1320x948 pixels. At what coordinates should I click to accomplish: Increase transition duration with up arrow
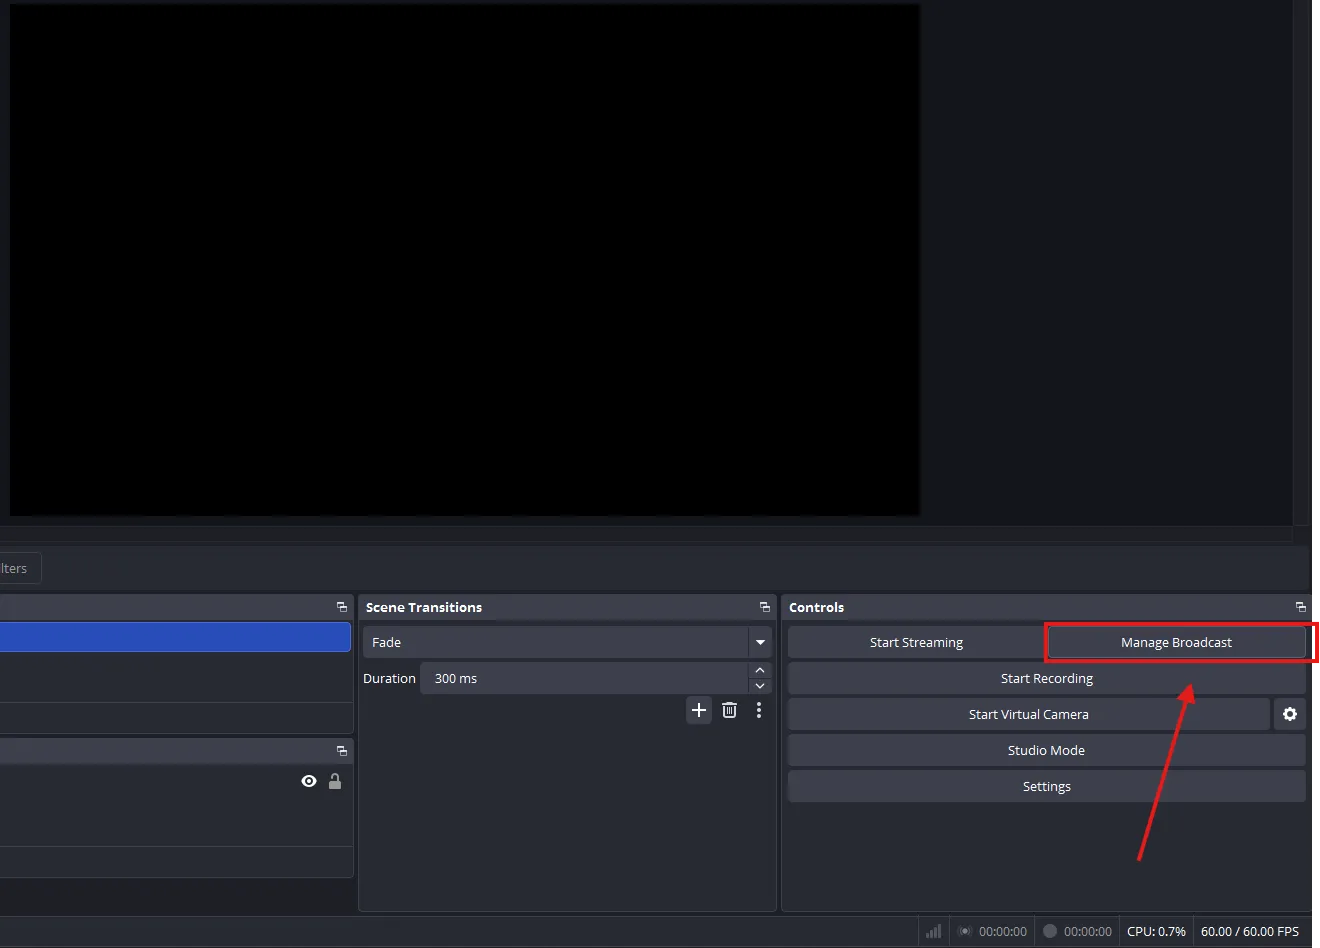[760, 671]
